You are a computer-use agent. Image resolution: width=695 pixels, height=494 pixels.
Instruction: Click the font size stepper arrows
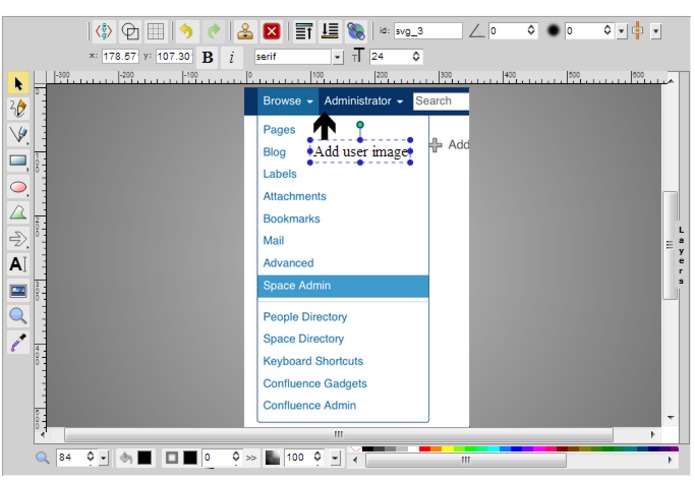click(x=416, y=56)
